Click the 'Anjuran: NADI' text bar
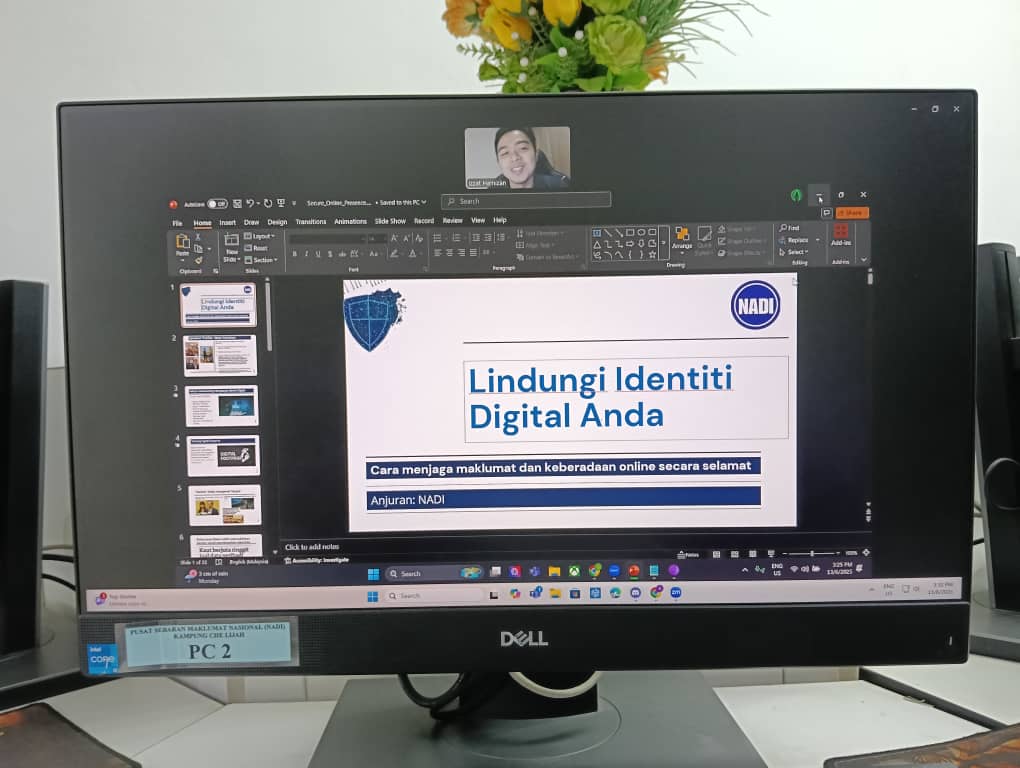1020x768 pixels. pos(563,499)
